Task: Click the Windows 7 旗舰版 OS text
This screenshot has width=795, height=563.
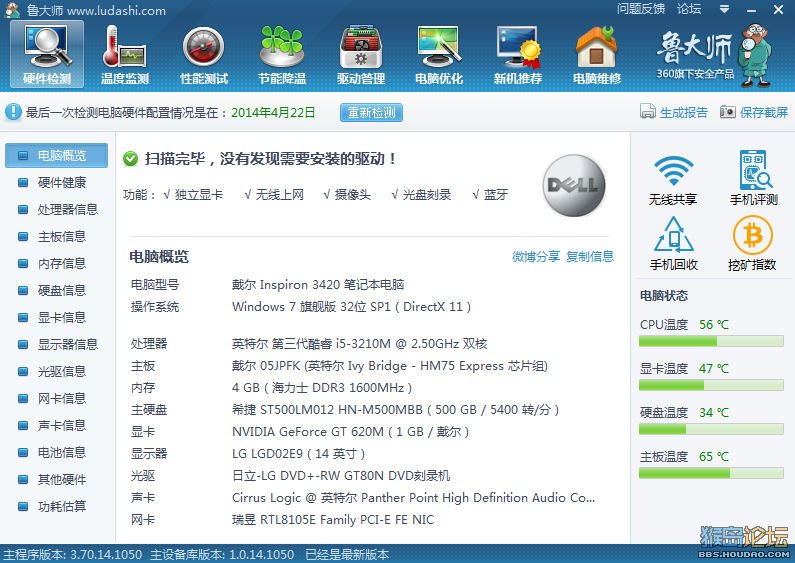Action: [x=351, y=307]
